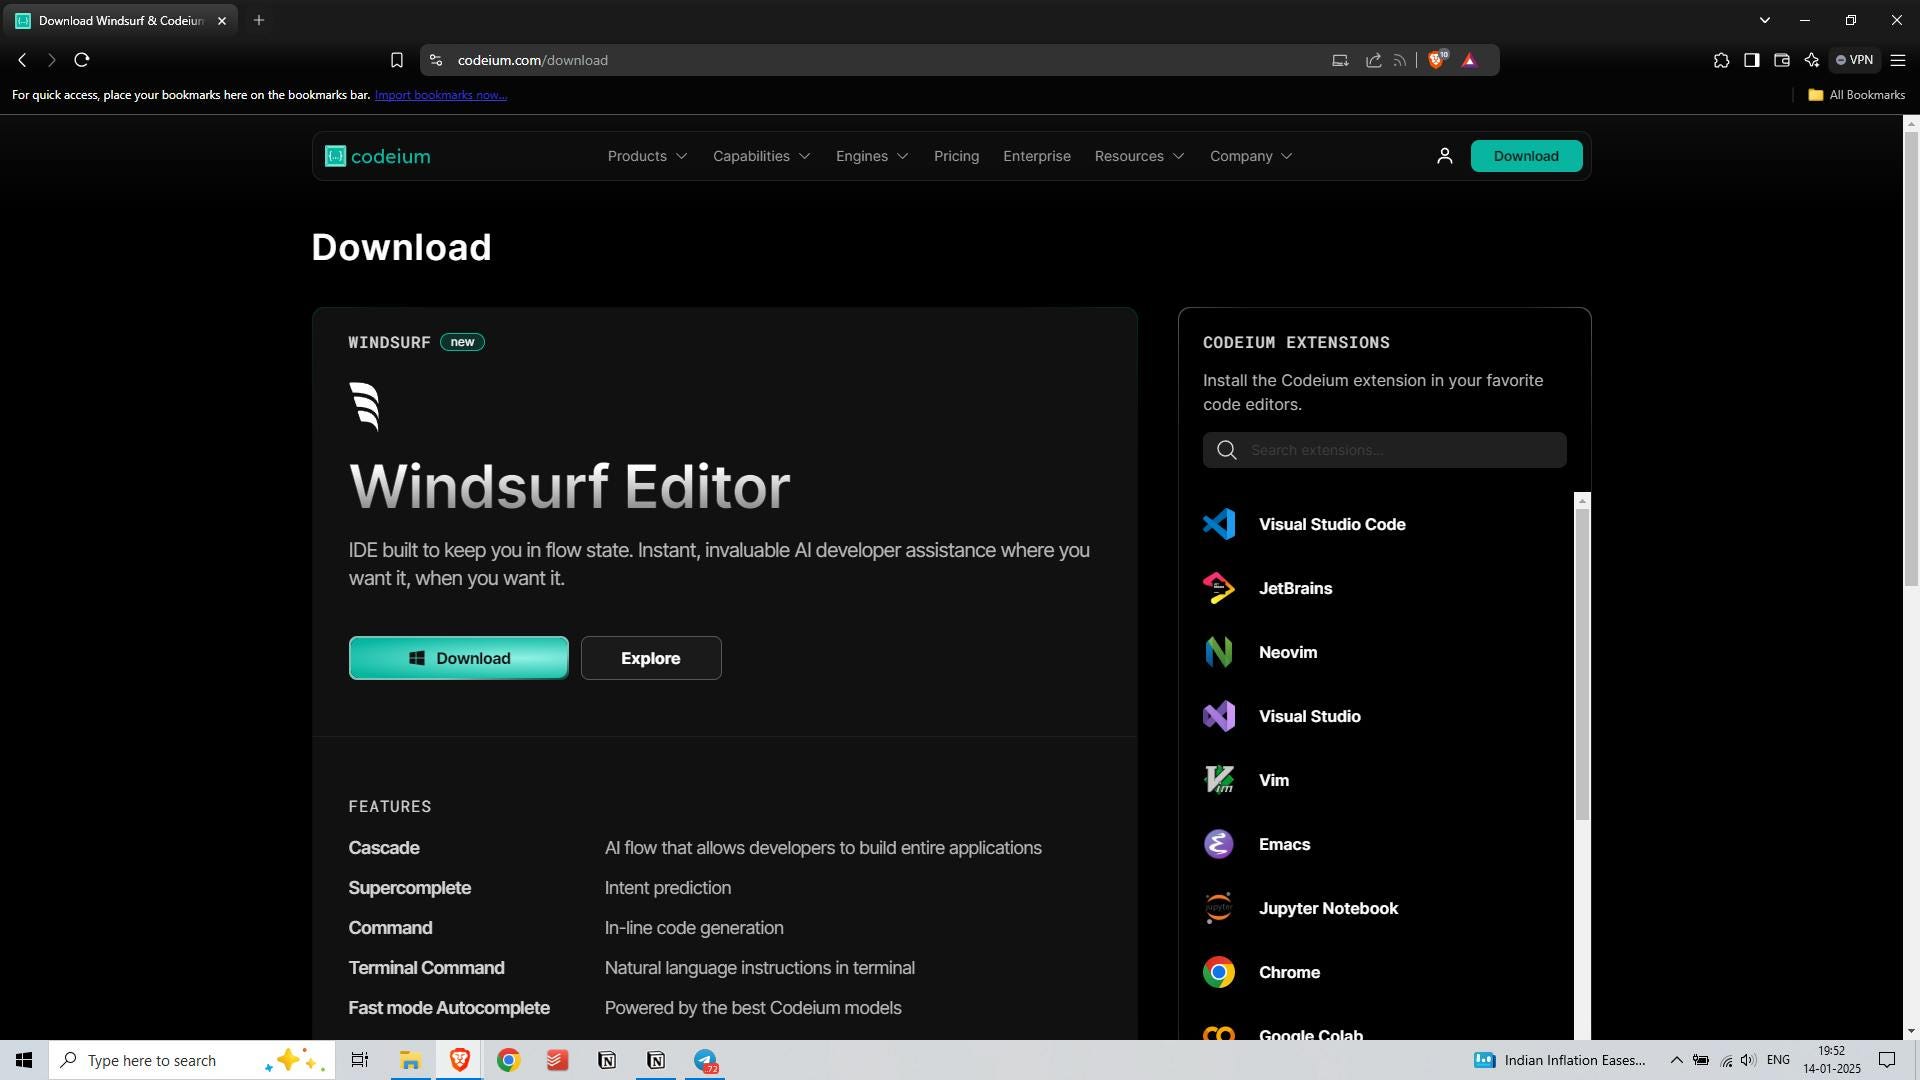Toggle the browser sidebar panel

tap(1751, 60)
